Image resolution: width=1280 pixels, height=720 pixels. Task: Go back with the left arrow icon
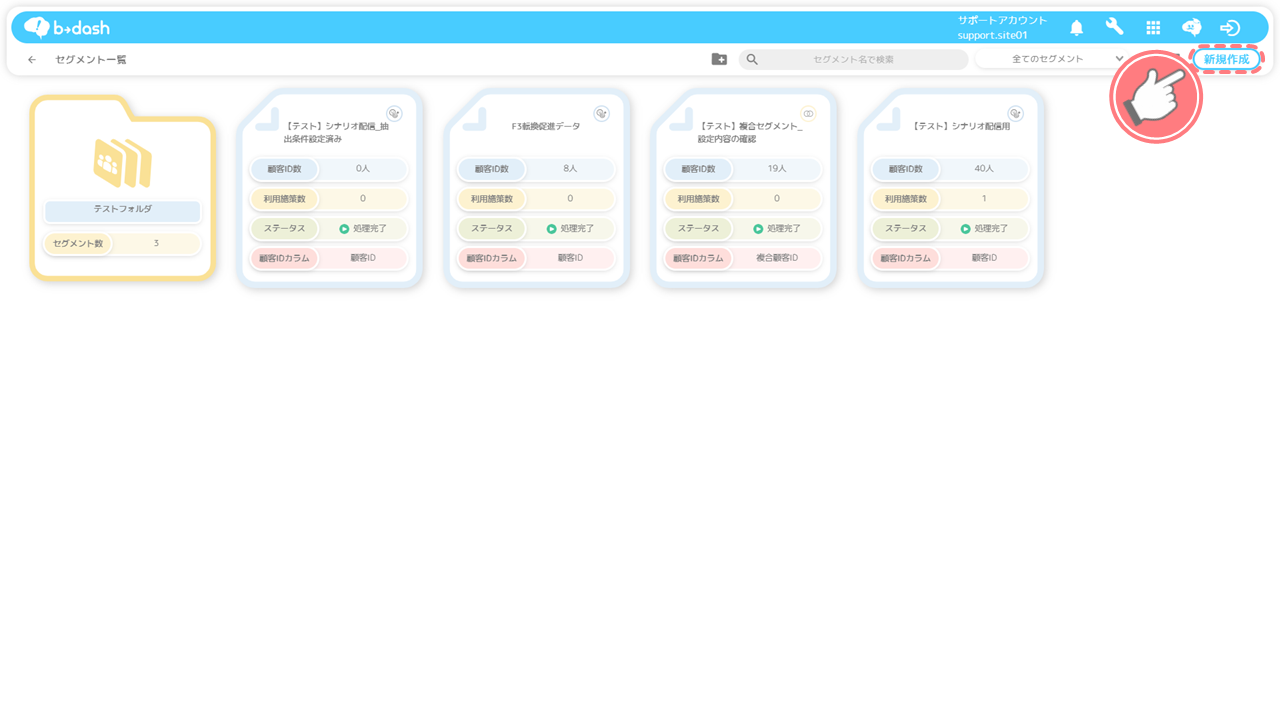click(32, 60)
